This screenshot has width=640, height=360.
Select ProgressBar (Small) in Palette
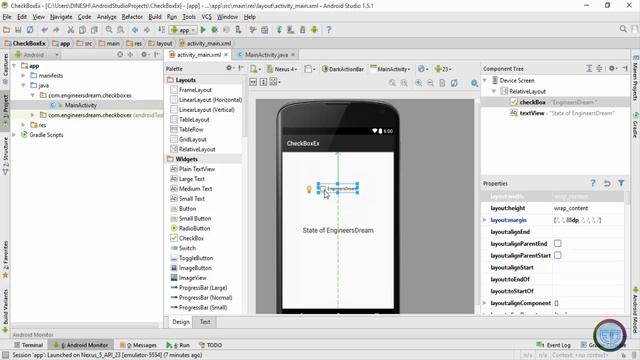[x=199, y=307]
